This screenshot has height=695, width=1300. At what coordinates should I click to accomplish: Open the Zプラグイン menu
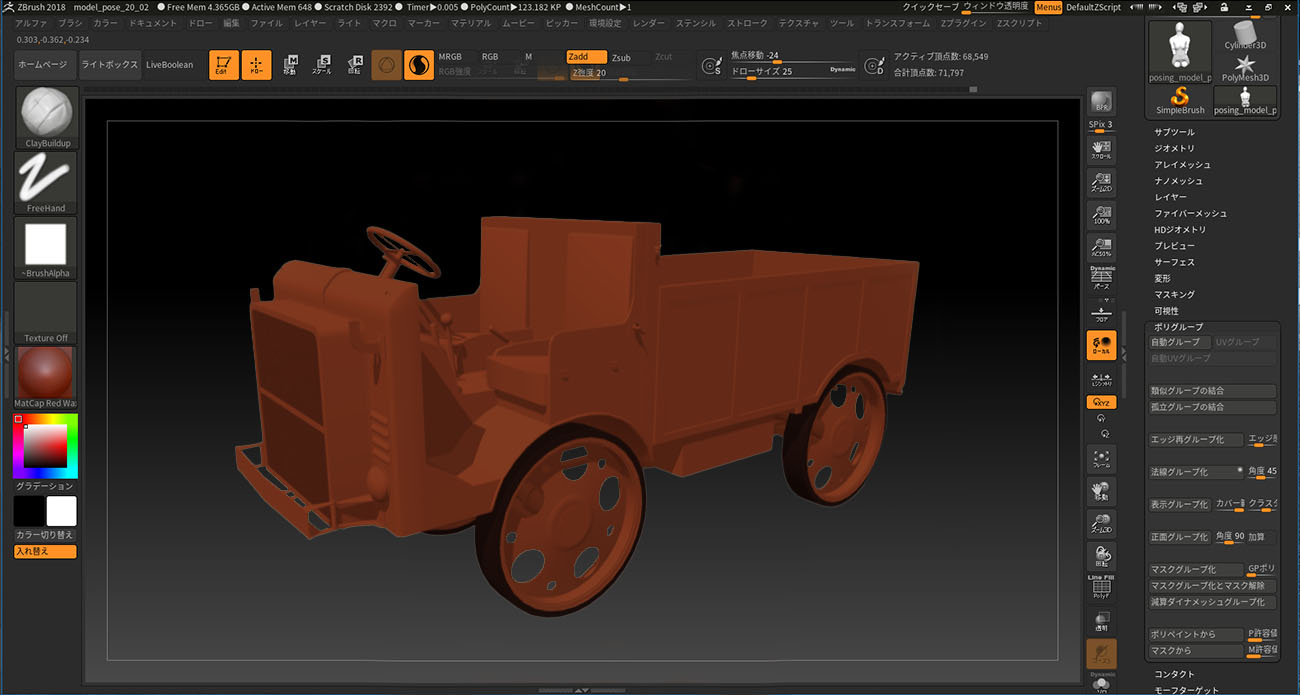pyautogui.click(x=964, y=22)
